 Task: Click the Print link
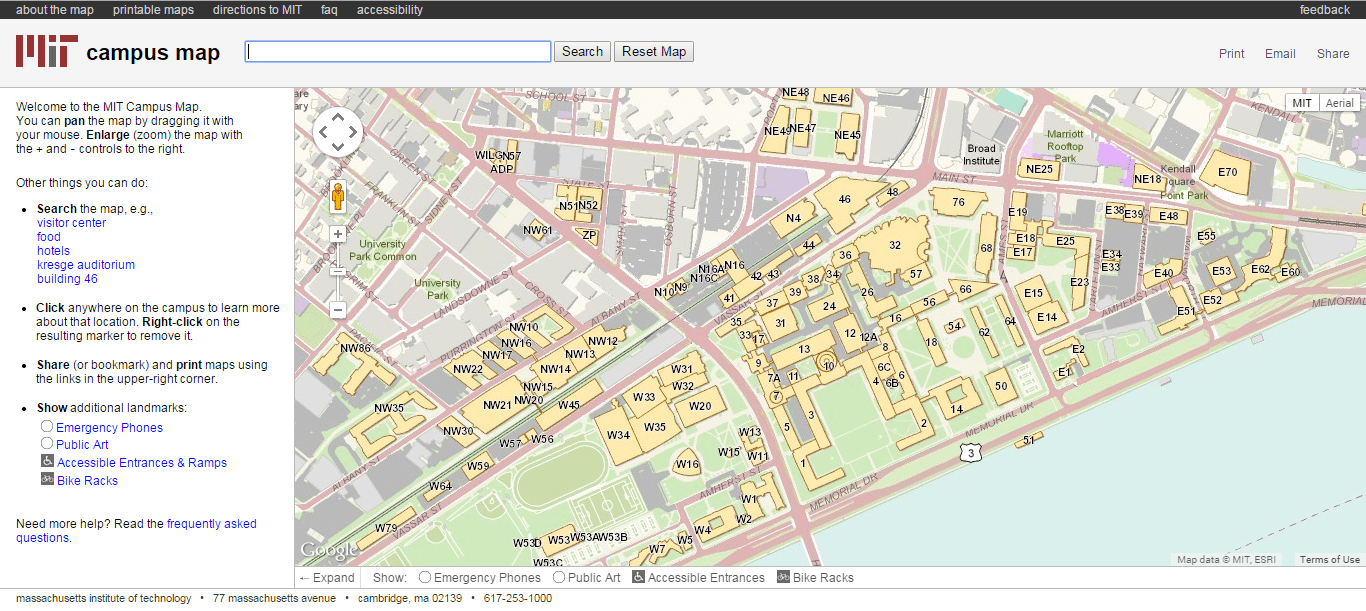click(x=1232, y=54)
